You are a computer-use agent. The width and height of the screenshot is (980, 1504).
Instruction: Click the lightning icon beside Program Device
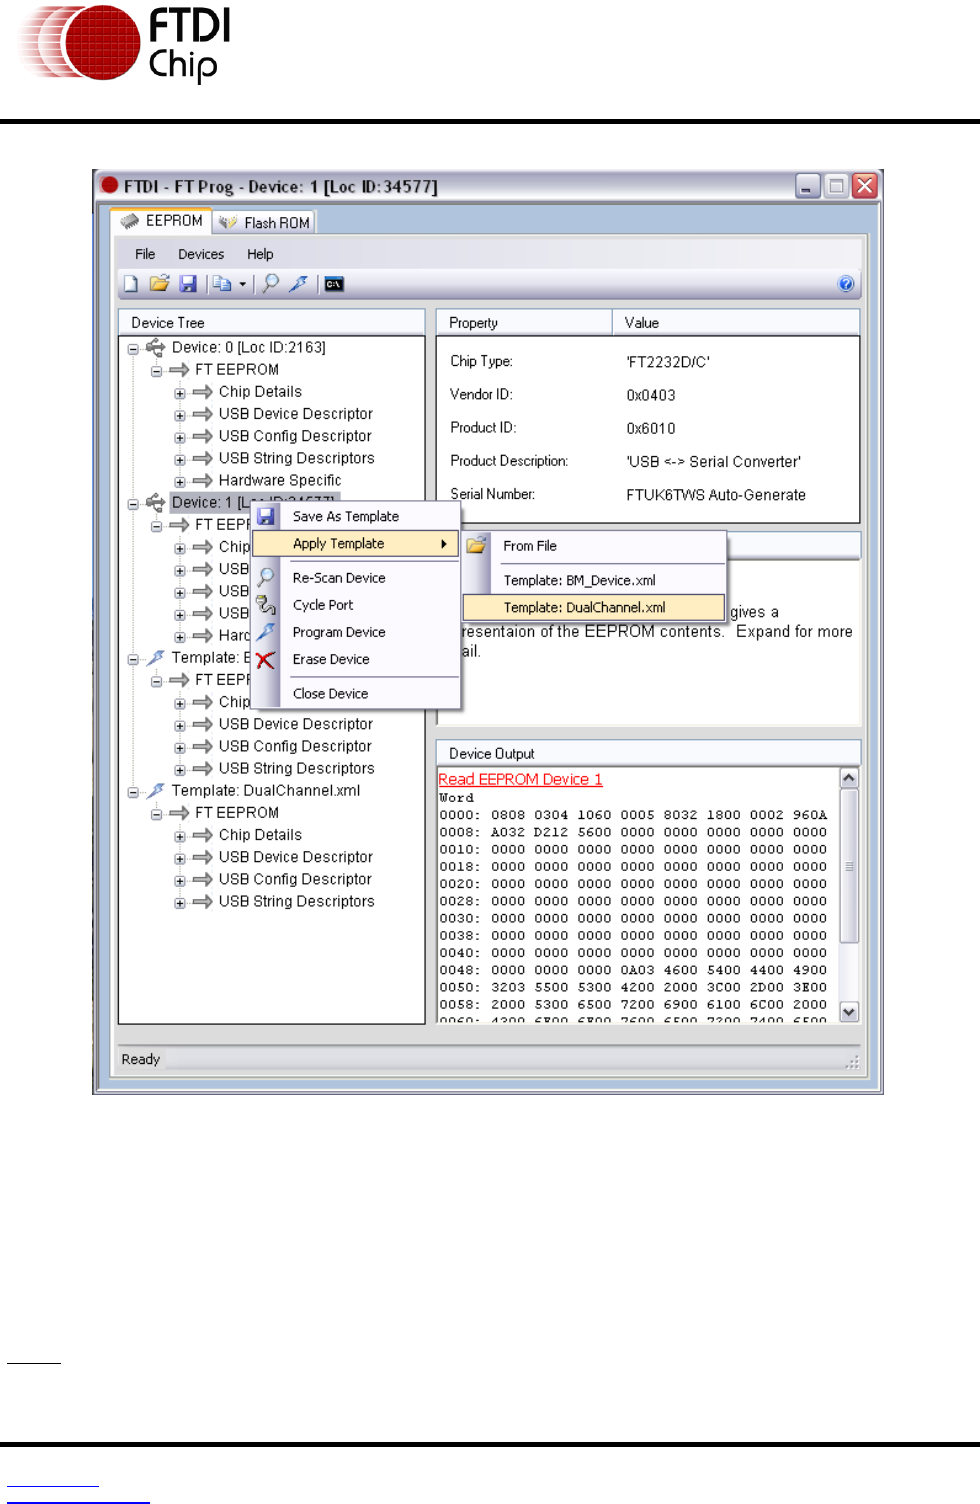click(x=266, y=631)
